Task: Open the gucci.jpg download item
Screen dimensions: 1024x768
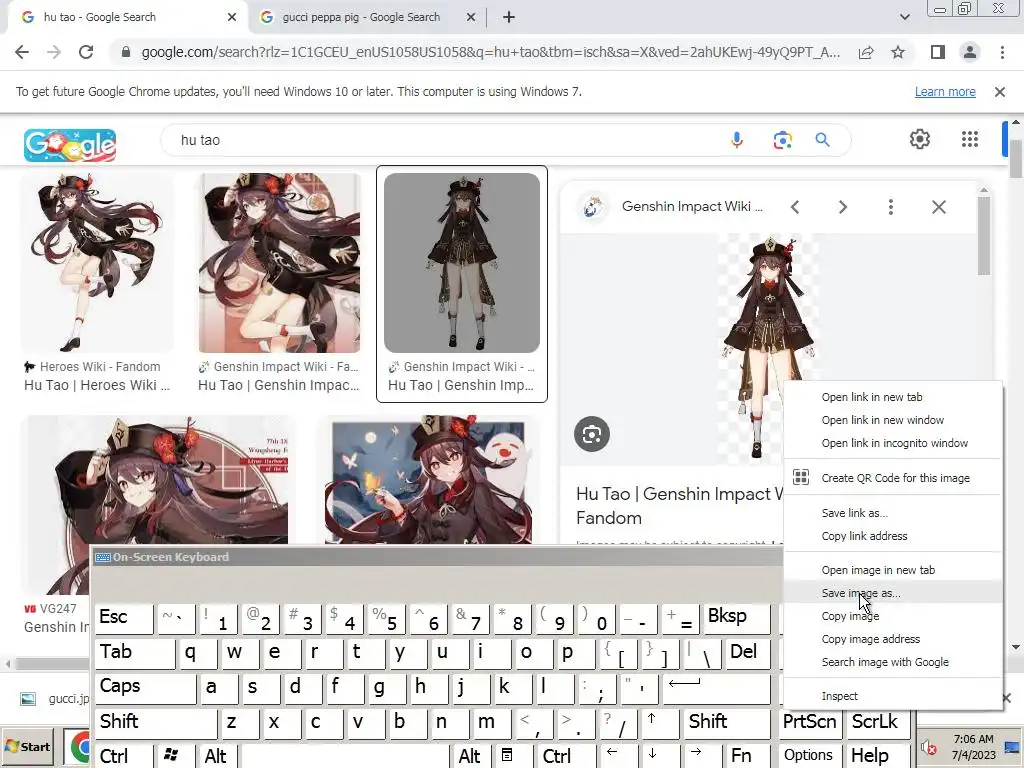Action: 56,699
